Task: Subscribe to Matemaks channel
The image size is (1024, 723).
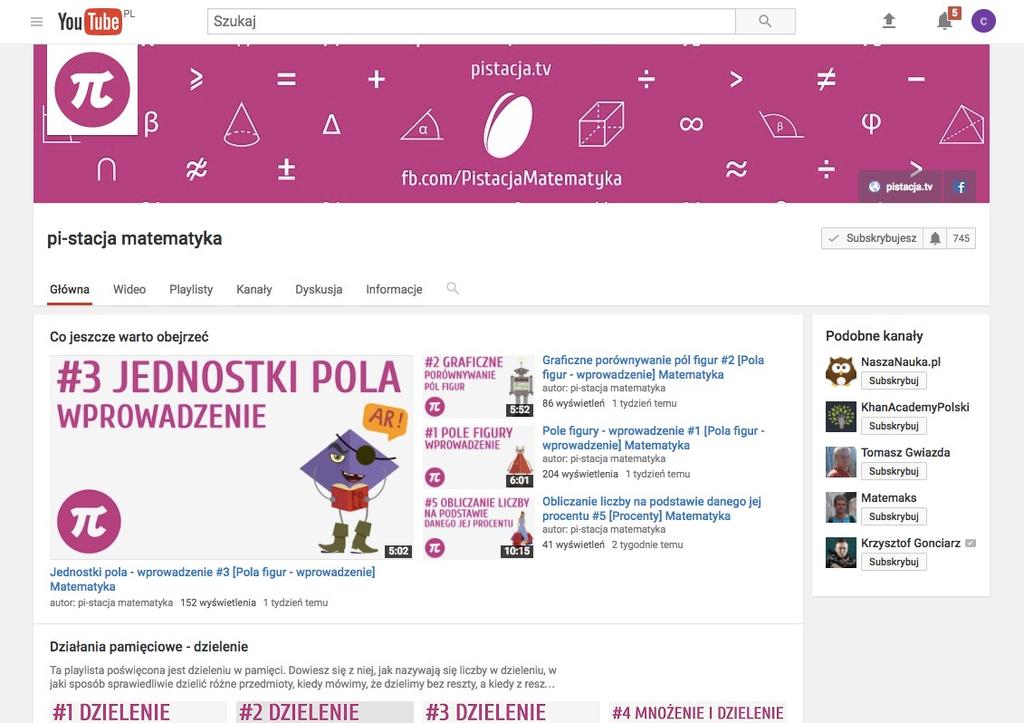Action: (x=893, y=517)
